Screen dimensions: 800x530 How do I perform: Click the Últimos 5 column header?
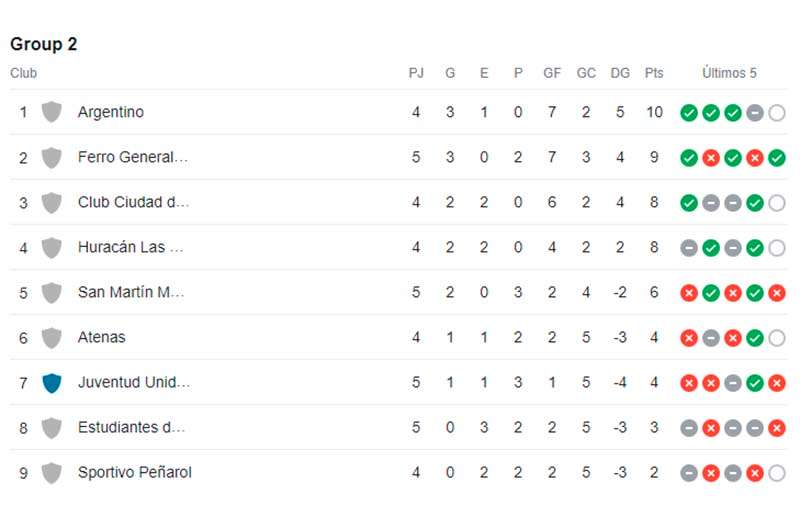[x=729, y=73]
